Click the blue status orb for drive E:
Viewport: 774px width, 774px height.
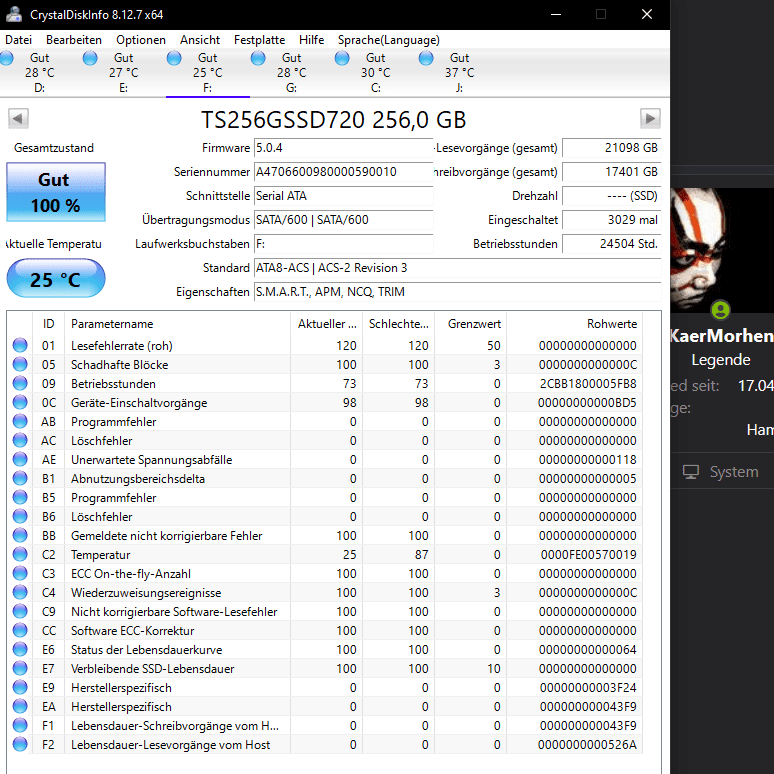pos(90,58)
